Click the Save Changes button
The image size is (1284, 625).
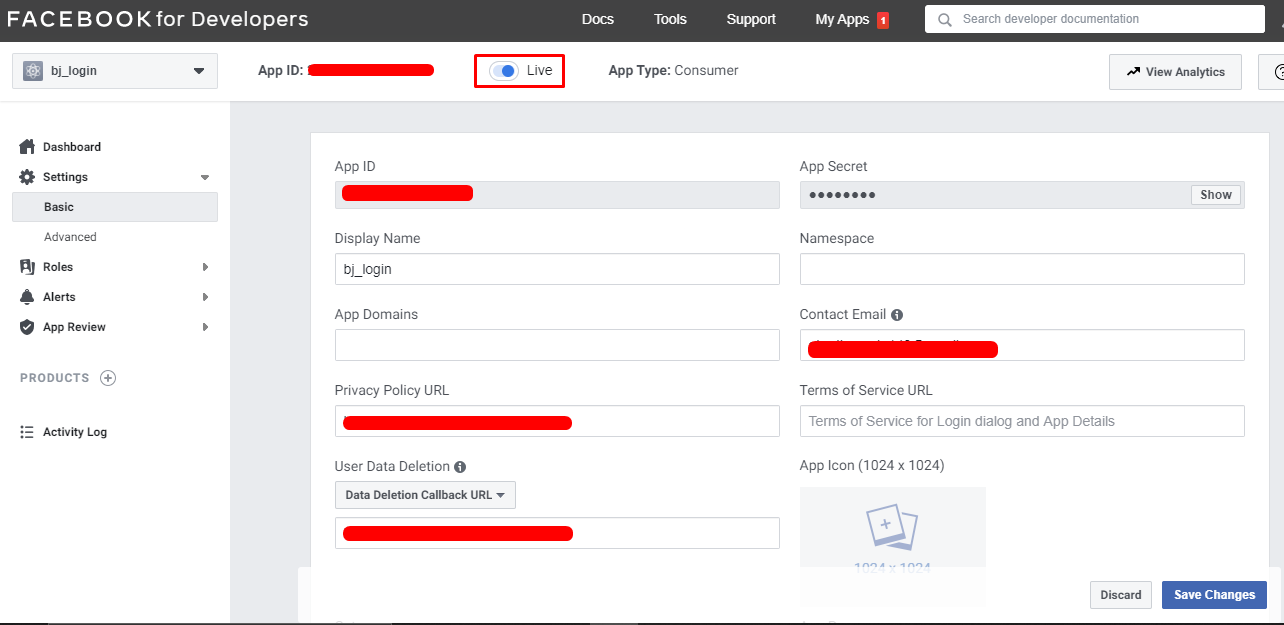click(x=1214, y=594)
